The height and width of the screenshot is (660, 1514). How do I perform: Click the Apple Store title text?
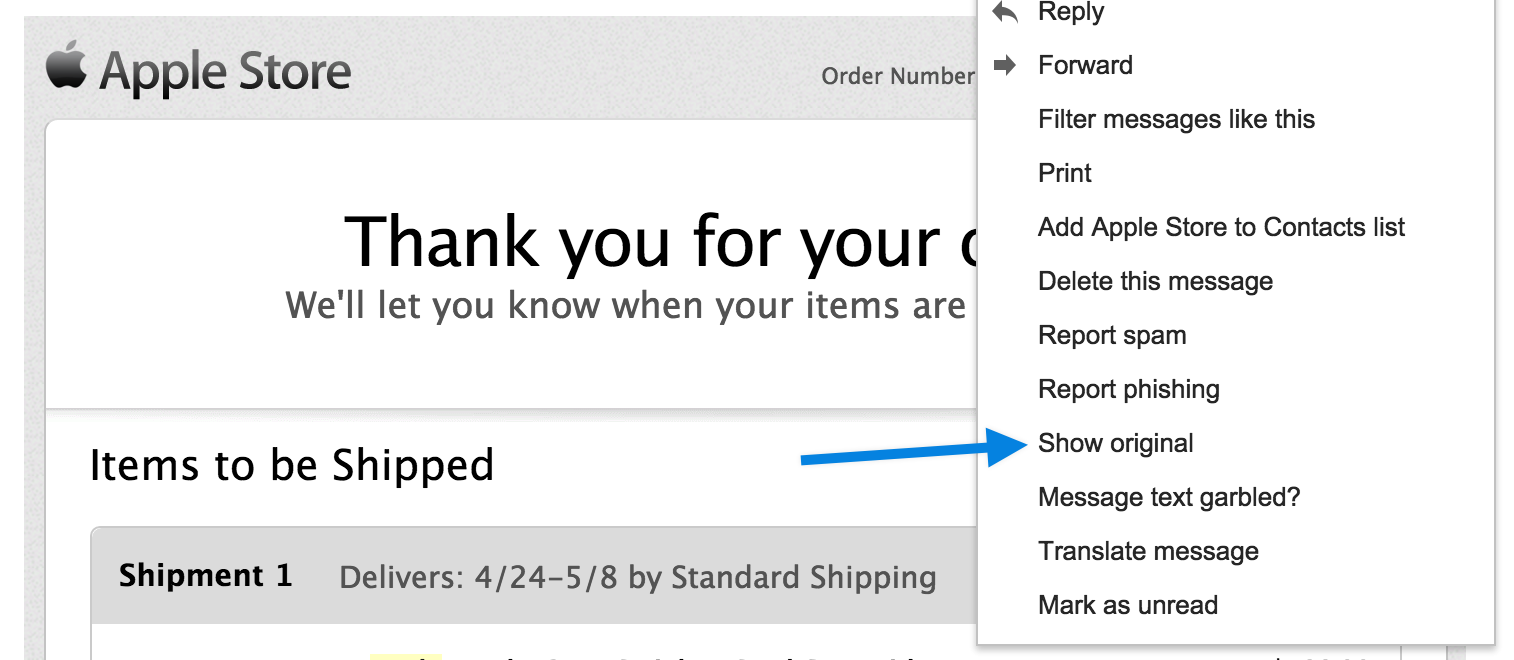pos(226,73)
